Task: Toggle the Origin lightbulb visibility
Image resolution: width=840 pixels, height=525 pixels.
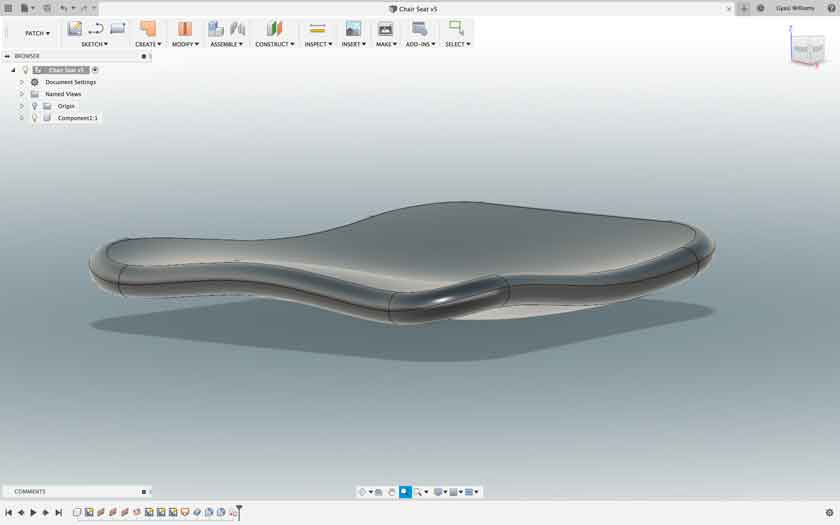Action: [x=35, y=106]
